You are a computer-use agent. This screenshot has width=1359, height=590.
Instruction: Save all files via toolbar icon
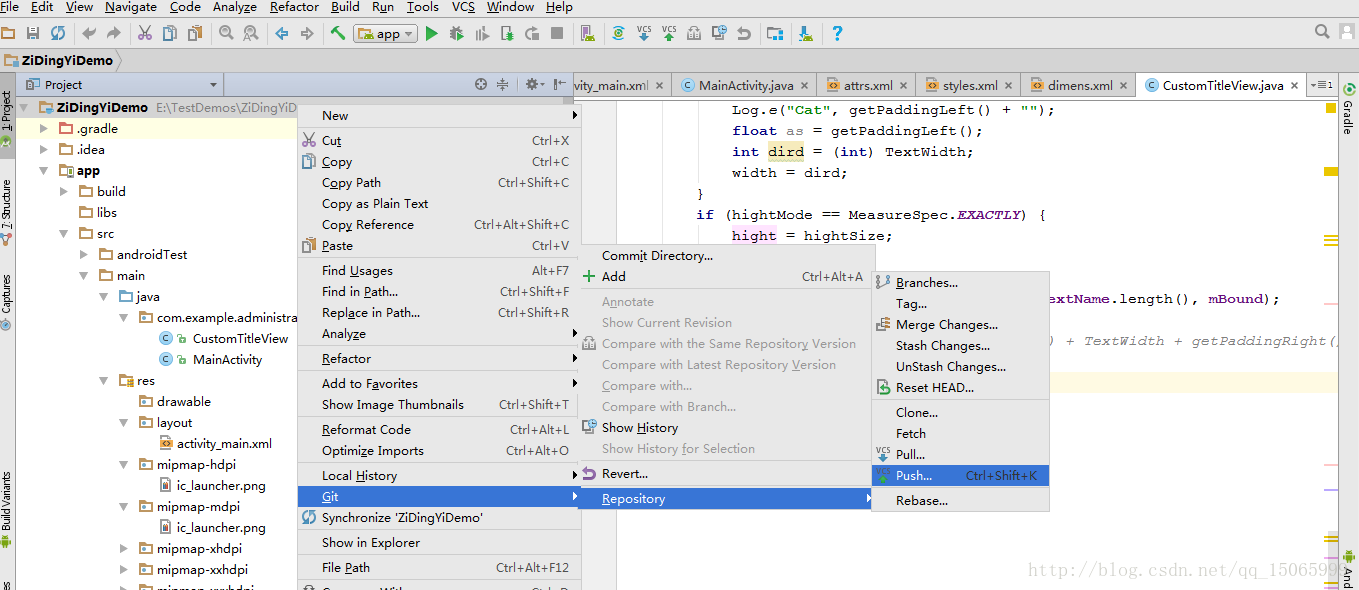33,33
